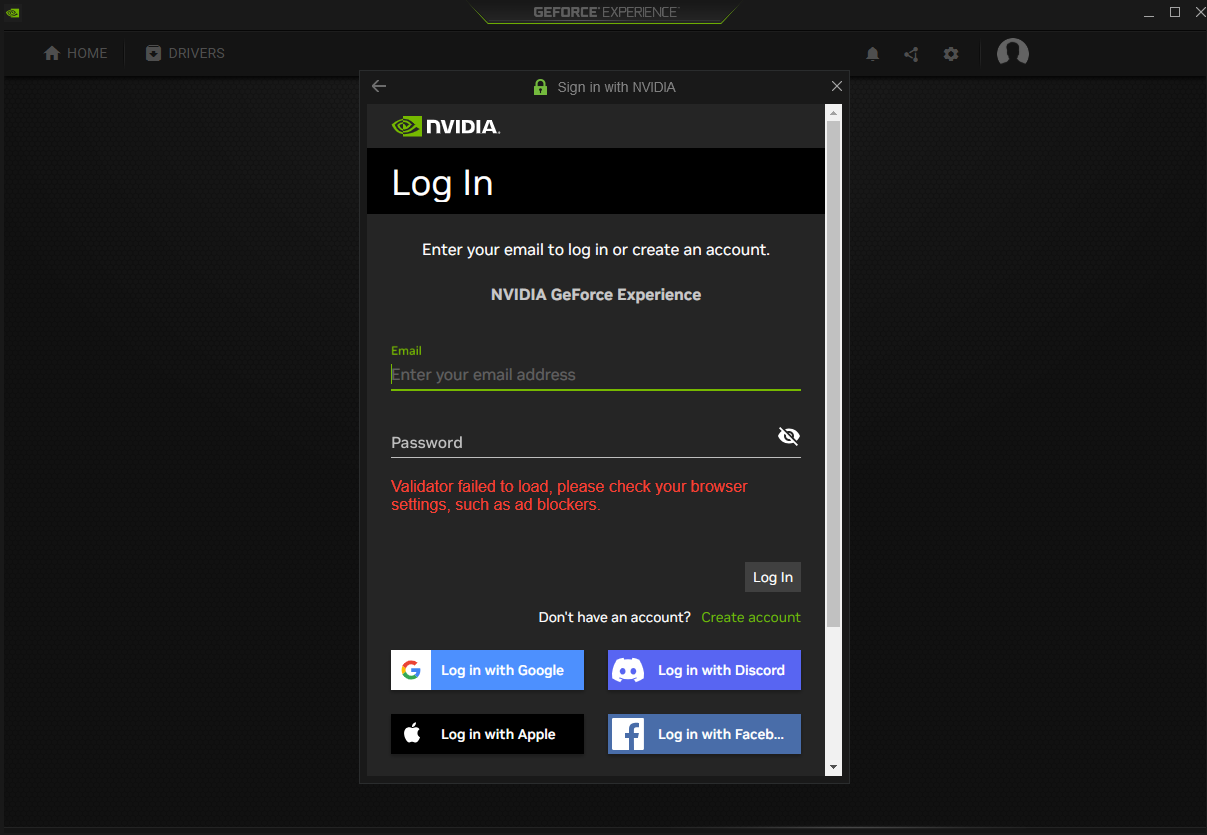The height and width of the screenshot is (835, 1207).
Task: Click the share icon in toolbar
Action: point(911,54)
